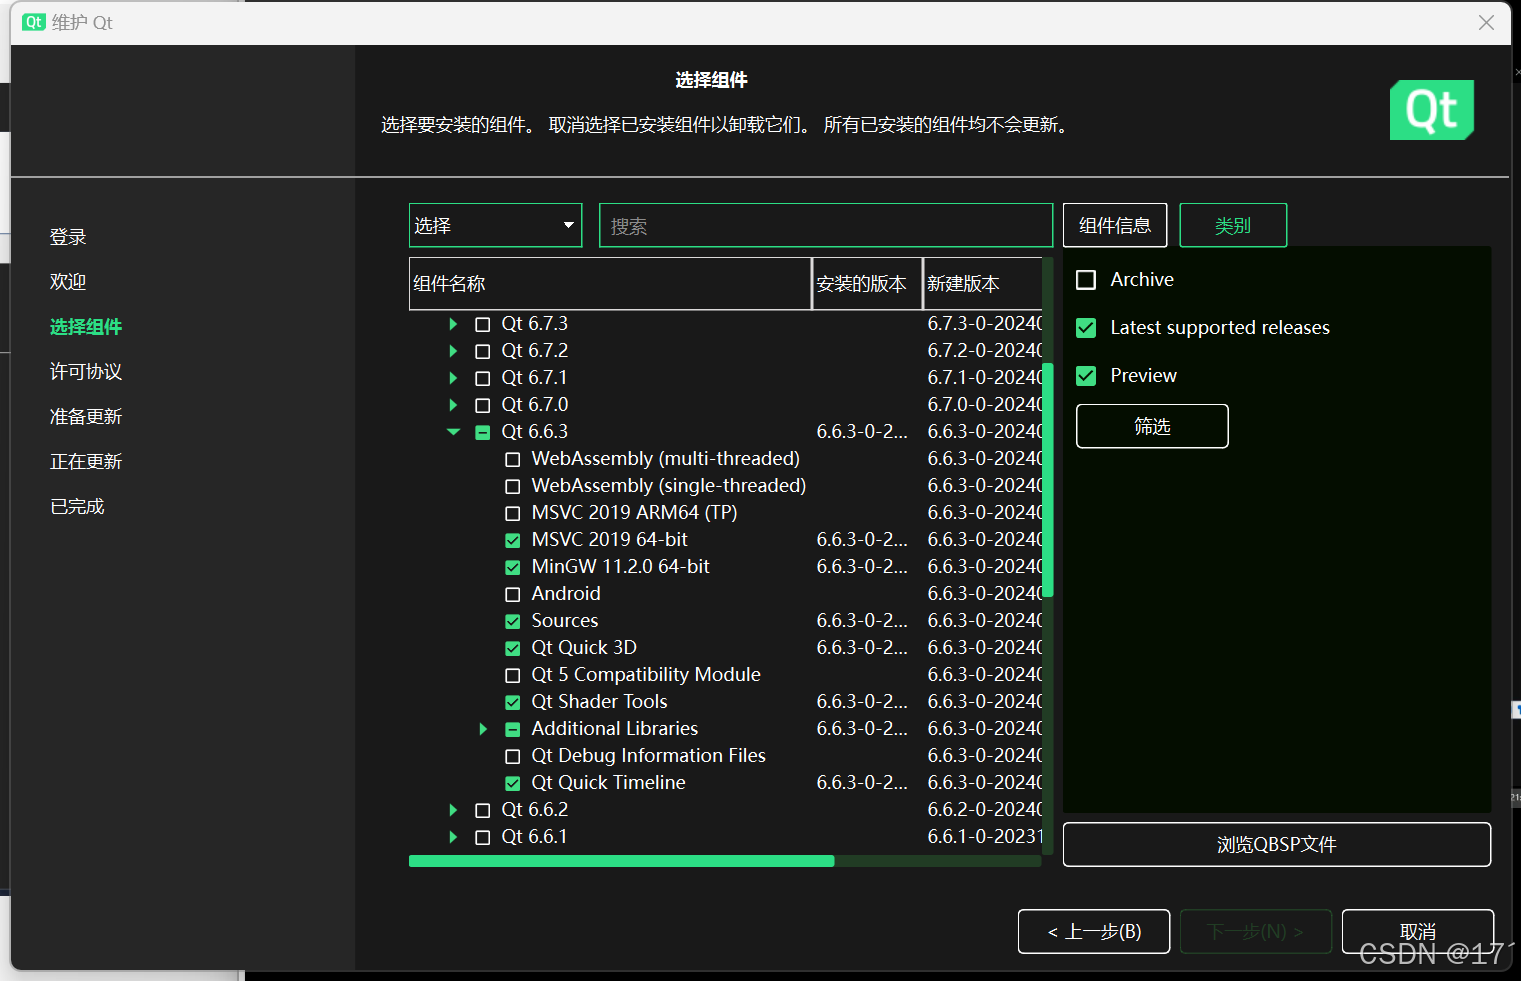Check WebAssembly (multi-threaded) checkbox

point(513,459)
